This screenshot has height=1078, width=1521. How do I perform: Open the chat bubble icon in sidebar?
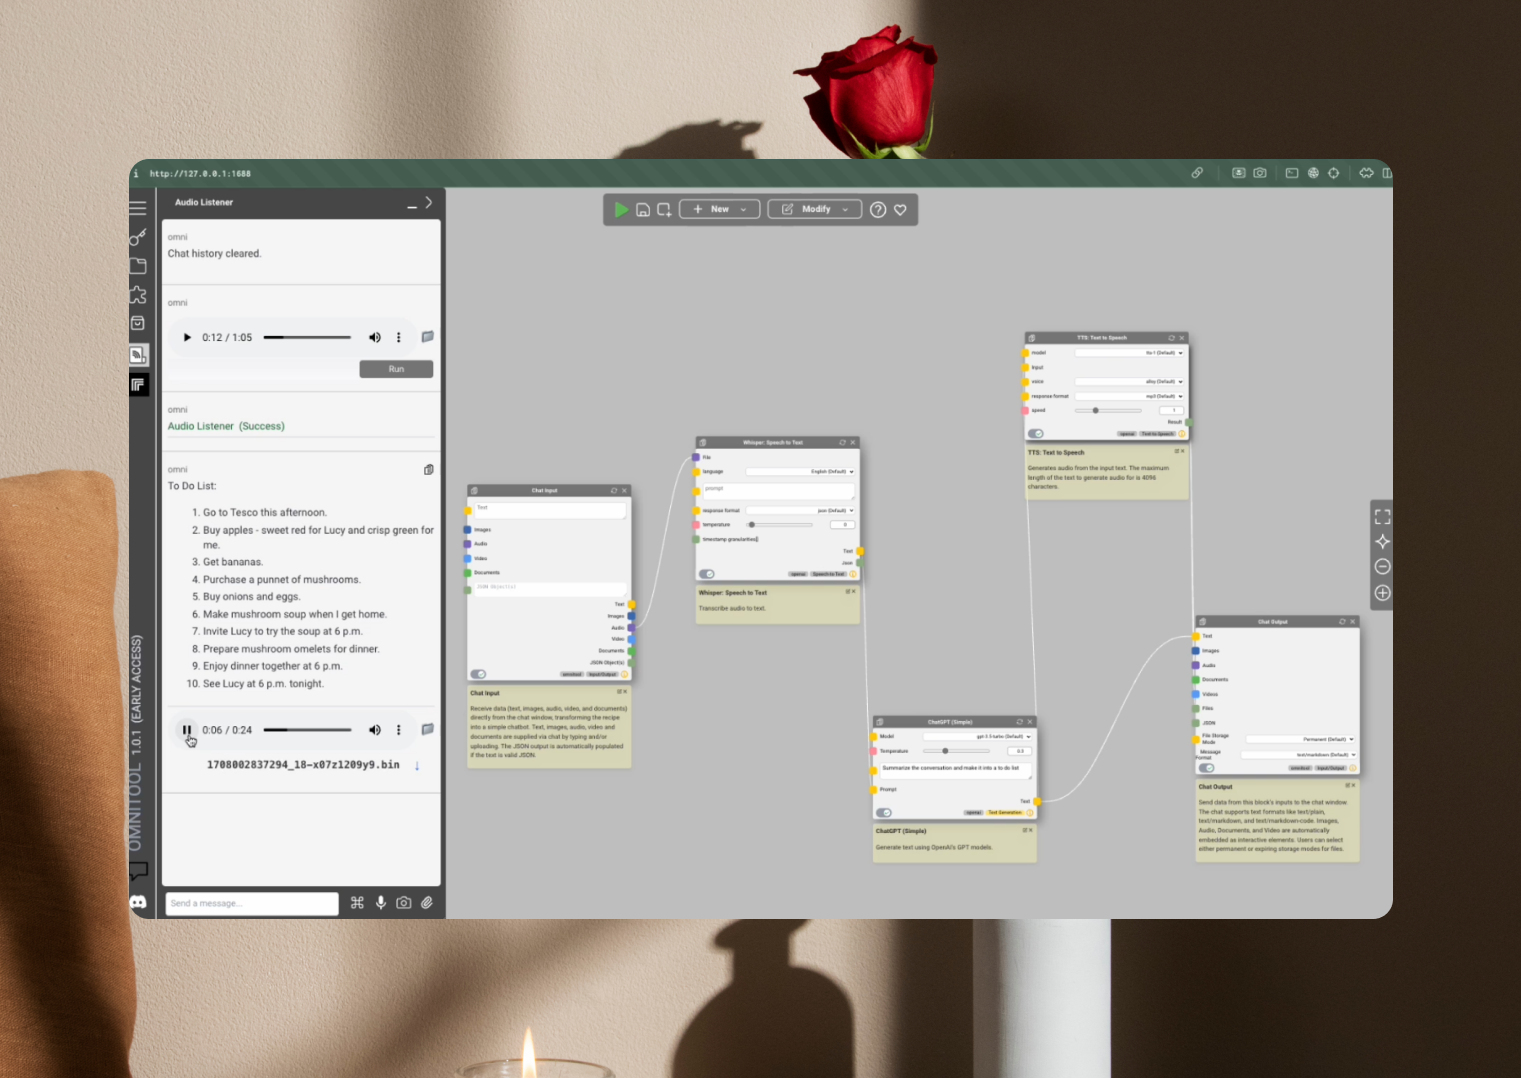[138, 871]
